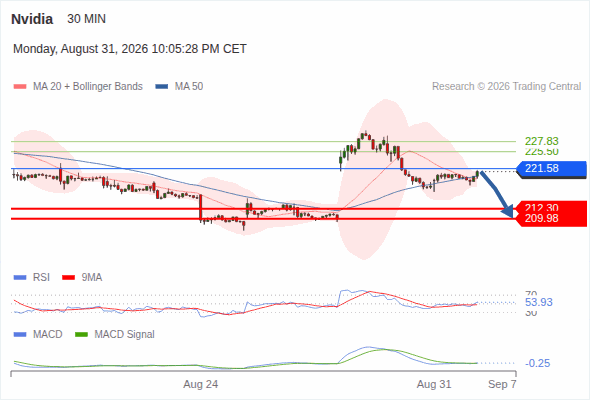Click the blue downward forecast arrow
This screenshot has width=590, height=400.
pos(497,194)
